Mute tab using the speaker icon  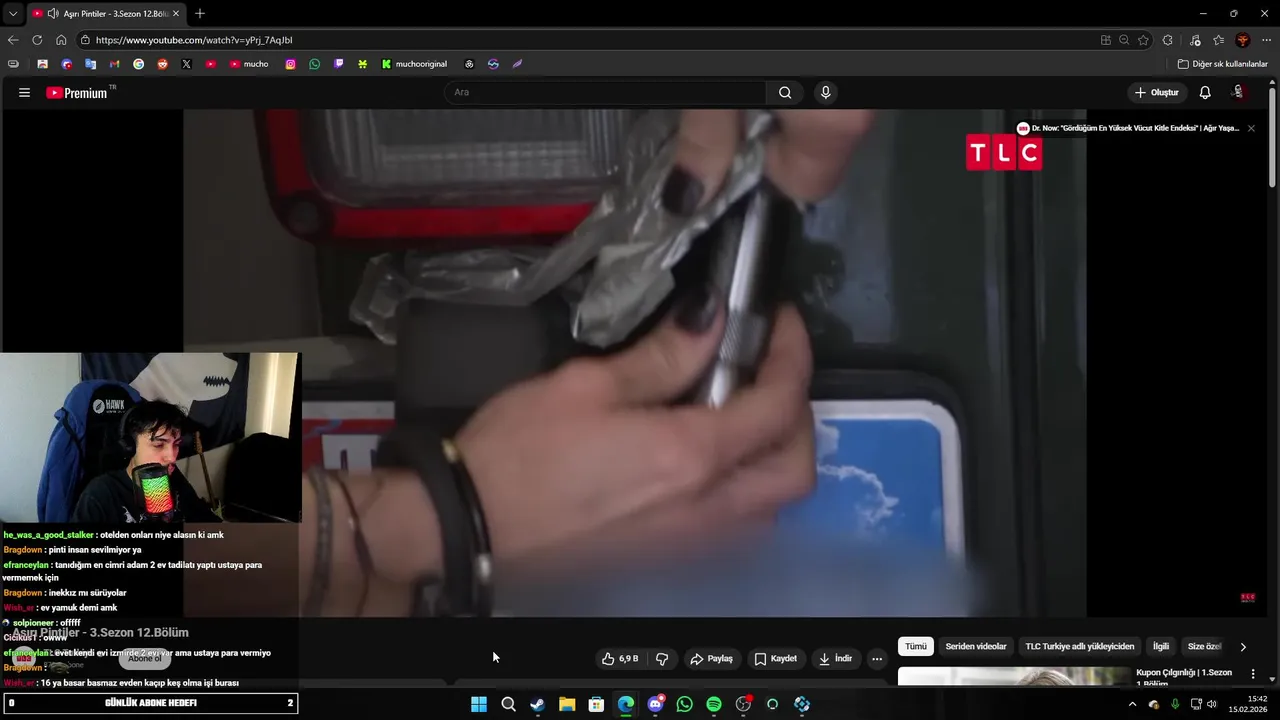(x=52, y=13)
